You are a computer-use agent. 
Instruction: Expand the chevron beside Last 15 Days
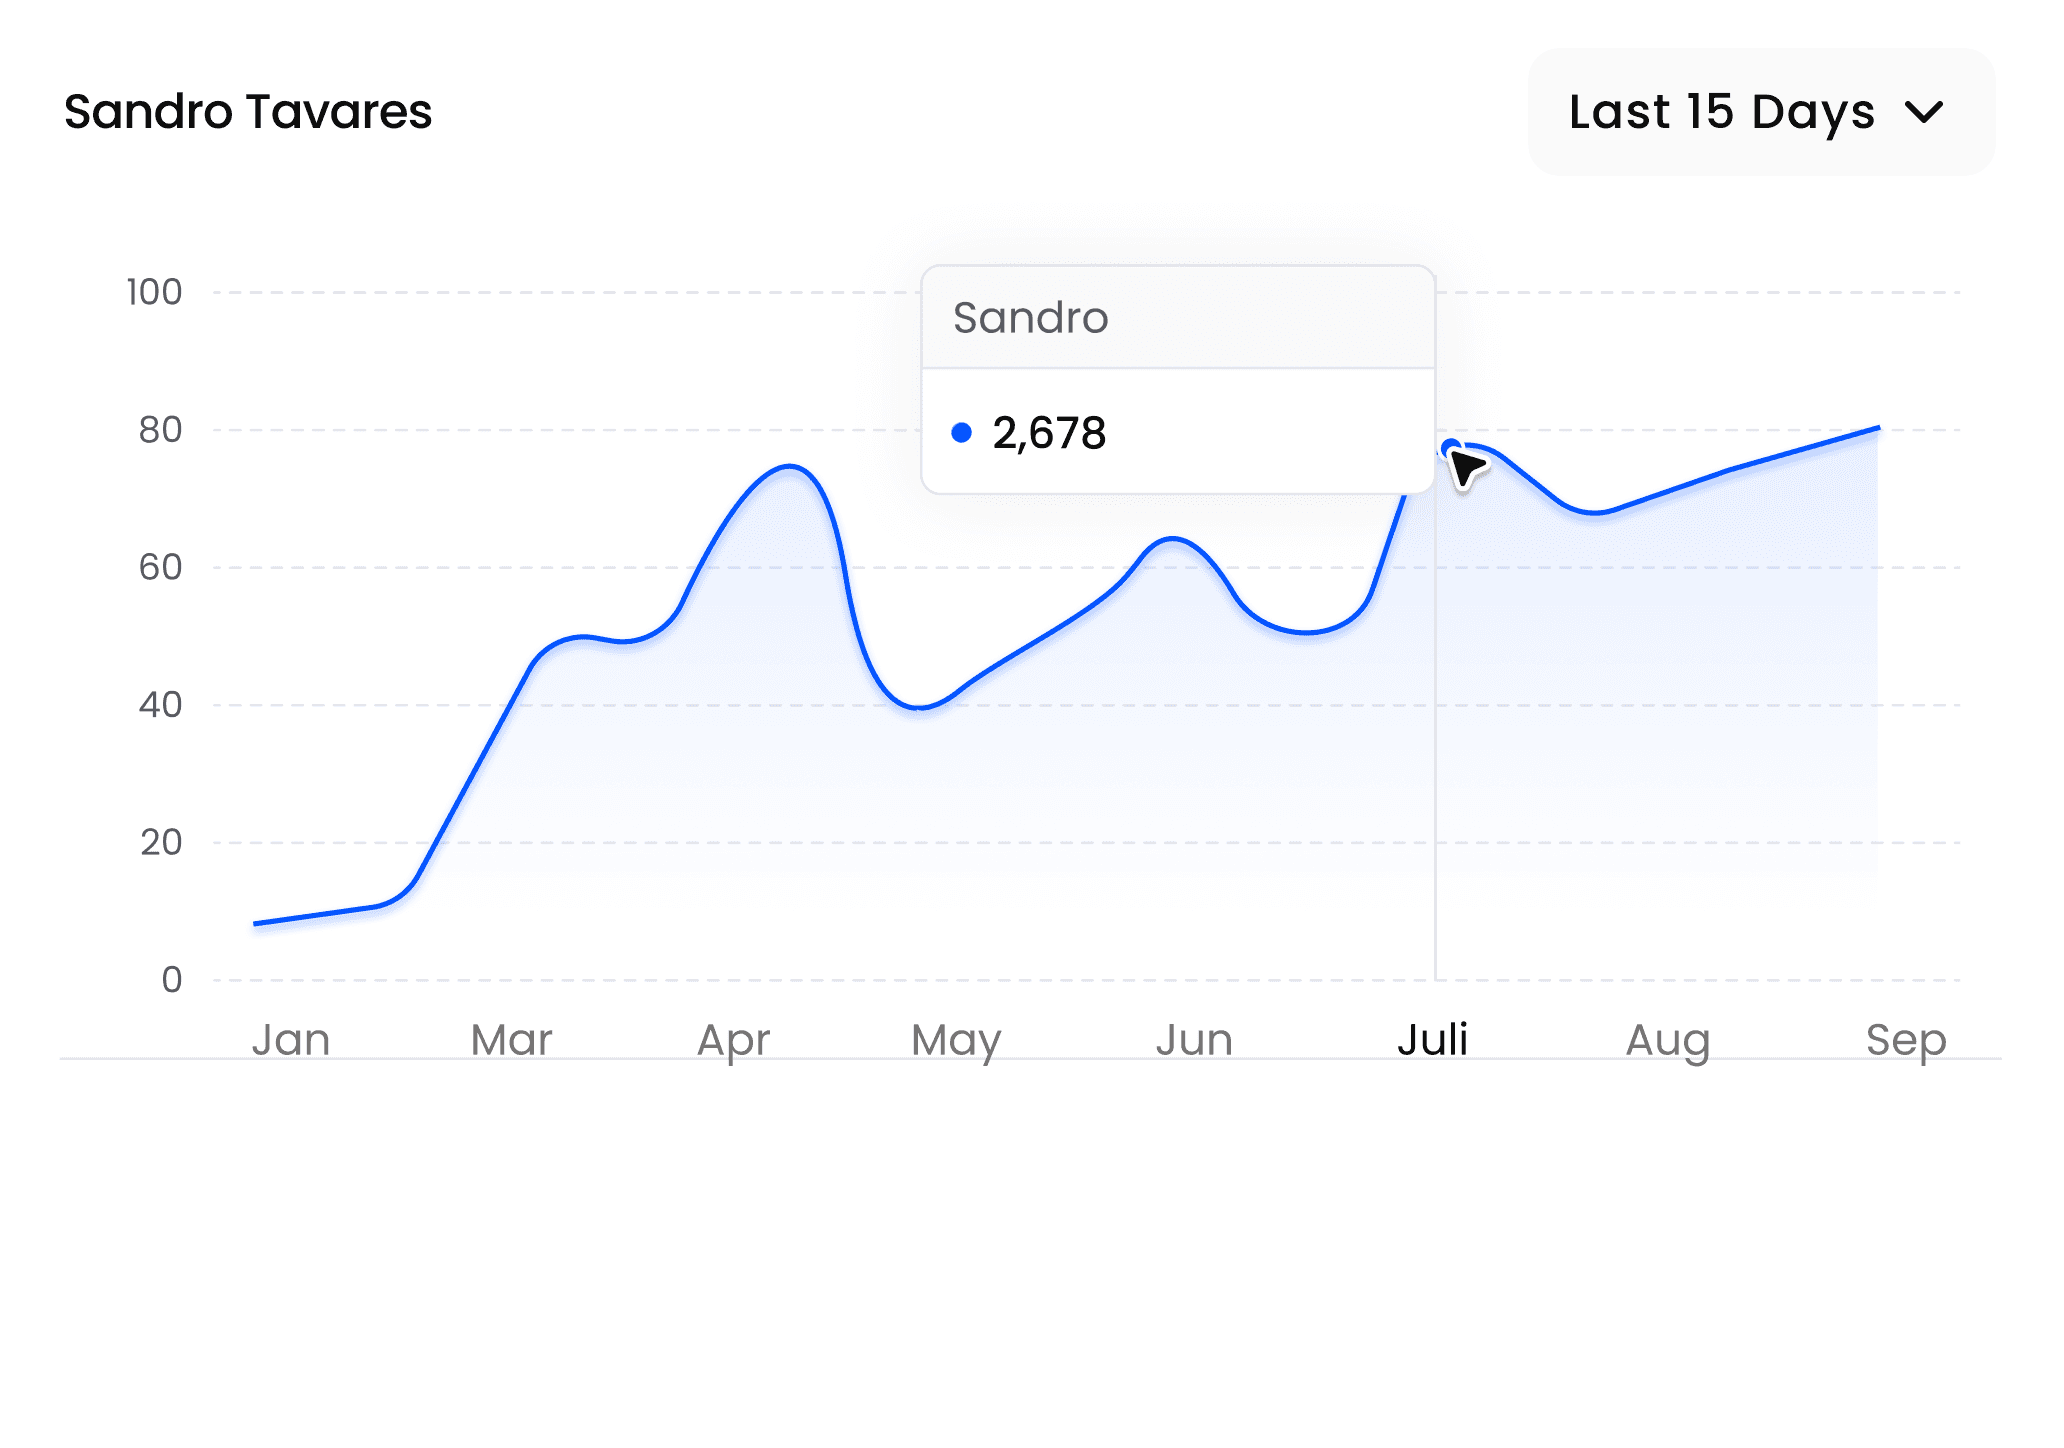[x=1925, y=113]
